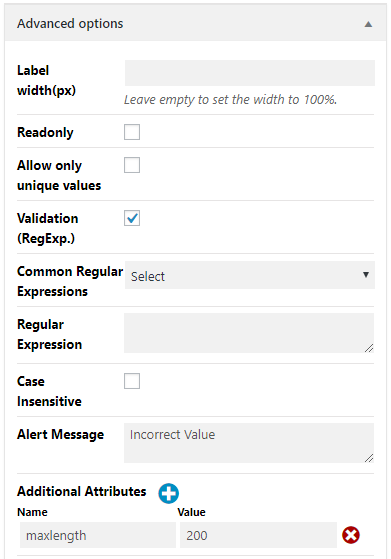Enable the Readonly checkbox

[132, 132]
